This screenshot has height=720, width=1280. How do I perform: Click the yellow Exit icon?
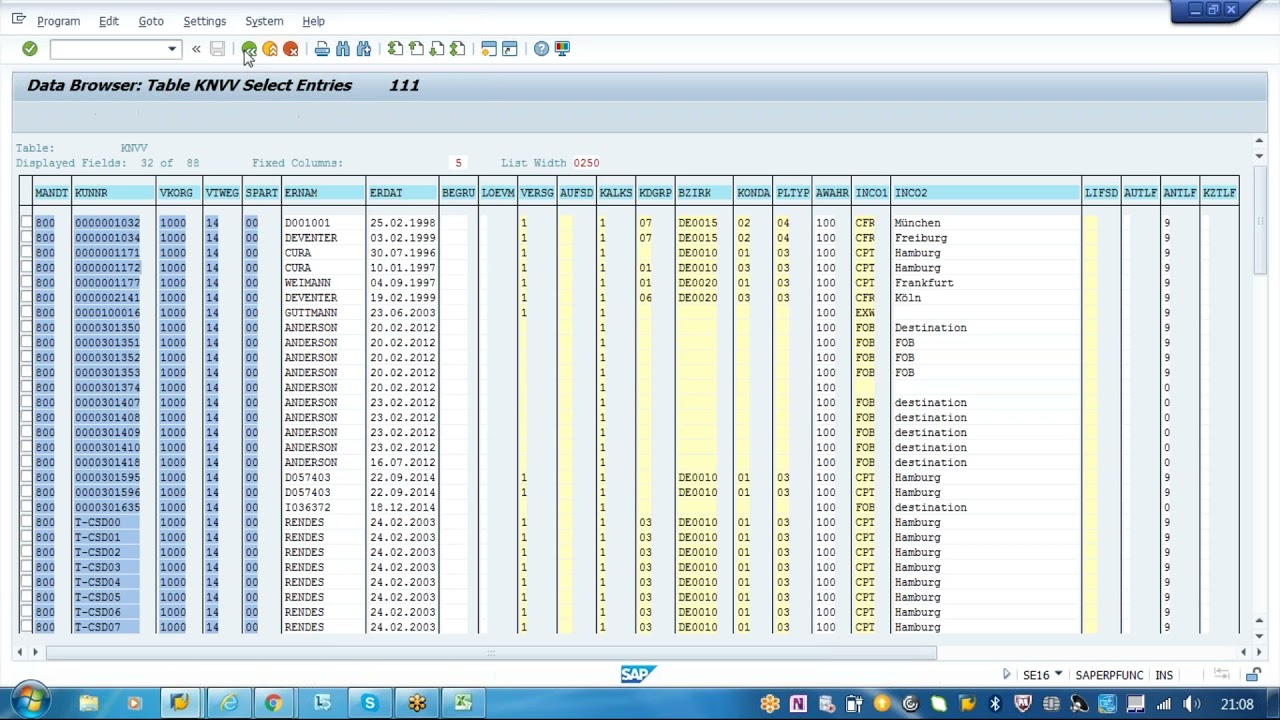[270, 49]
